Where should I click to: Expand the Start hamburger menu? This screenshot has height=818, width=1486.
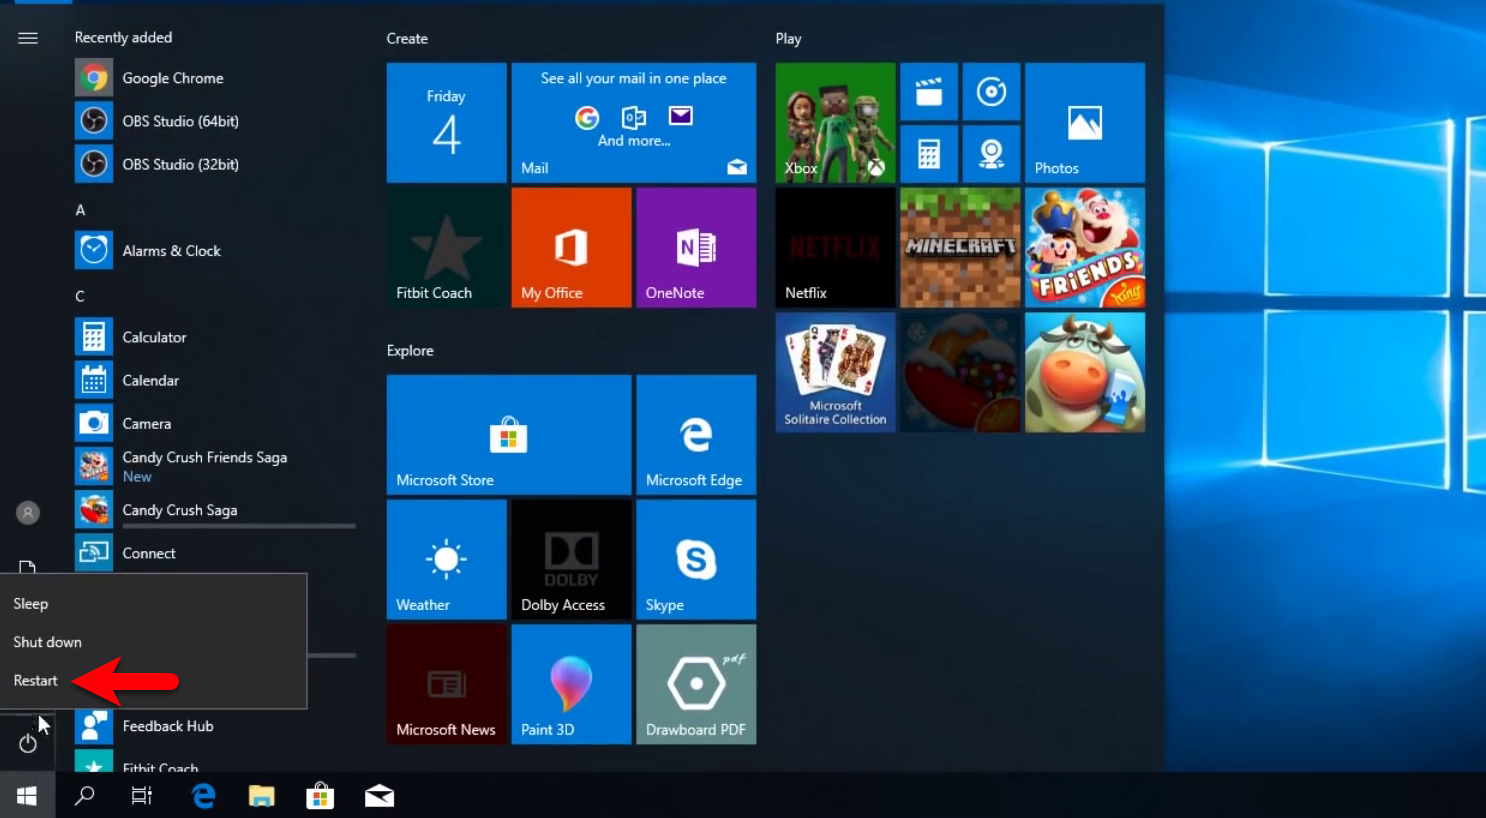pyautogui.click(x=28, y=38)
